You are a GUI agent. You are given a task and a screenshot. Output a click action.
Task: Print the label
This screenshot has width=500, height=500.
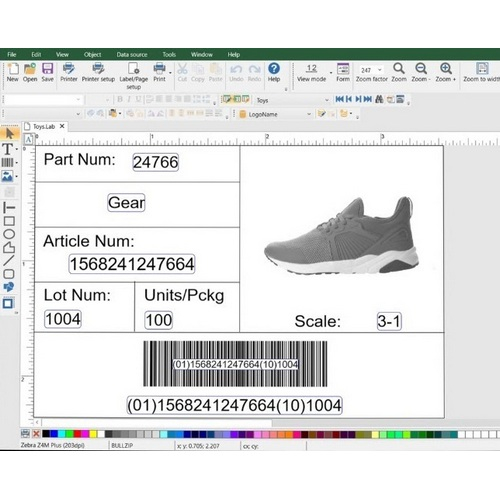(x=159, y=72)
